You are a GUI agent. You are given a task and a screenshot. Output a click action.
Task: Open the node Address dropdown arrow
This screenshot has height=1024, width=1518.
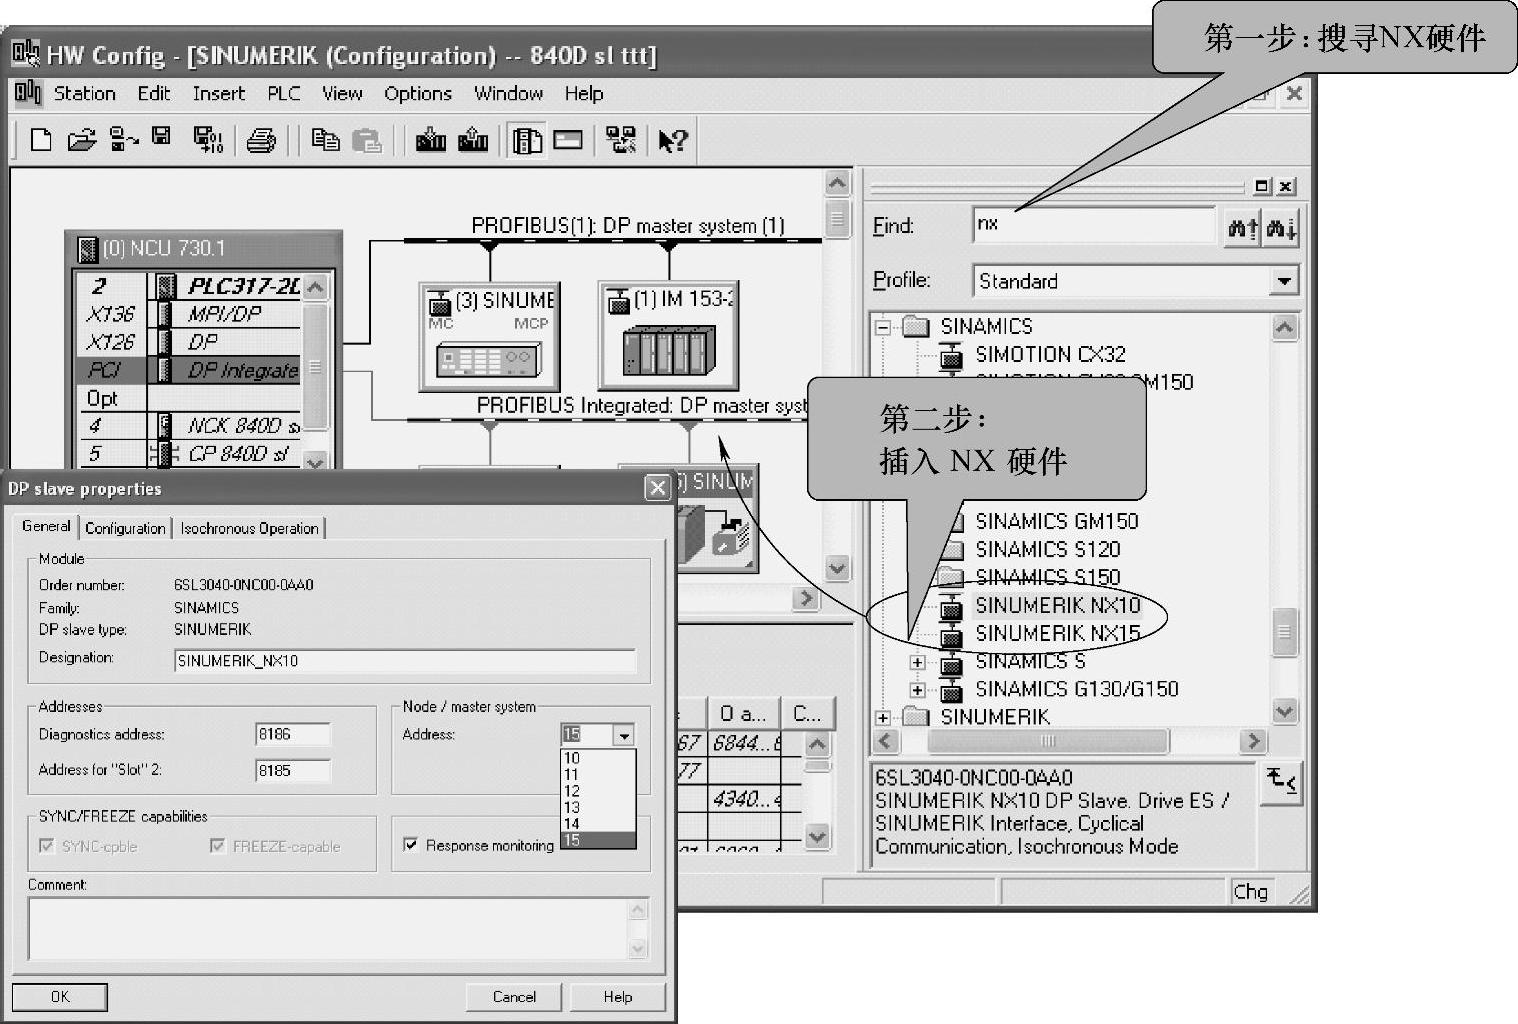pyautogui.click(x=624, y=735)
